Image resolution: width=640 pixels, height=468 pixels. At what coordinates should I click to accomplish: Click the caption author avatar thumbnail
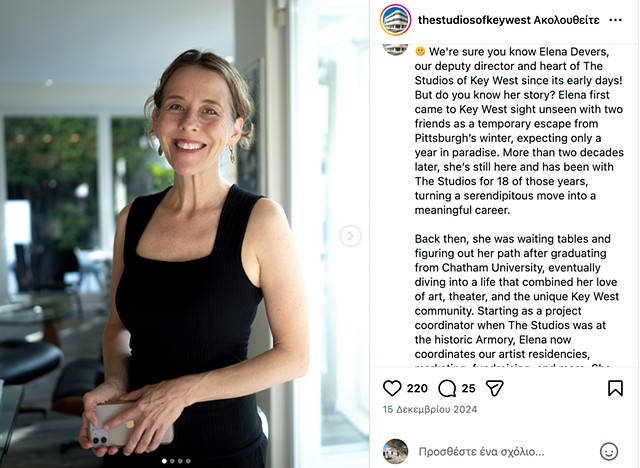(395, 49)
